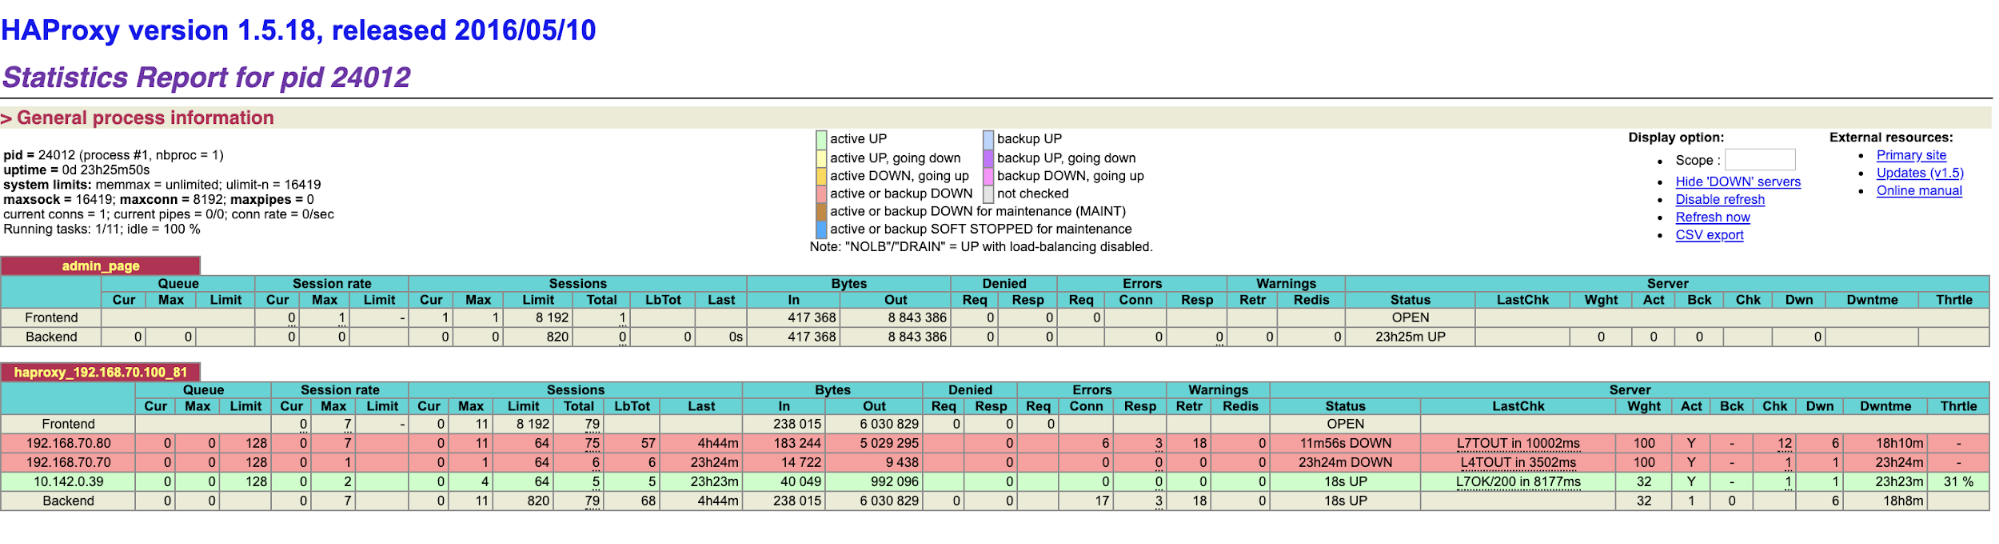1999x544 pixels.
Task: Click the L7OK/200 in 8177ms cell
Action: (x=1518, y=481)
